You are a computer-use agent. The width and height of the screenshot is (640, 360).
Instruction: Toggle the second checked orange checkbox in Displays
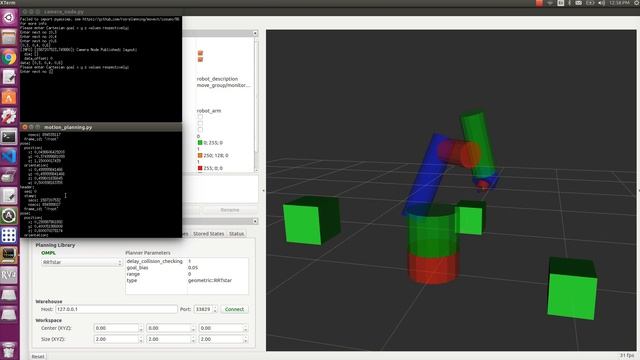[200, 60]
